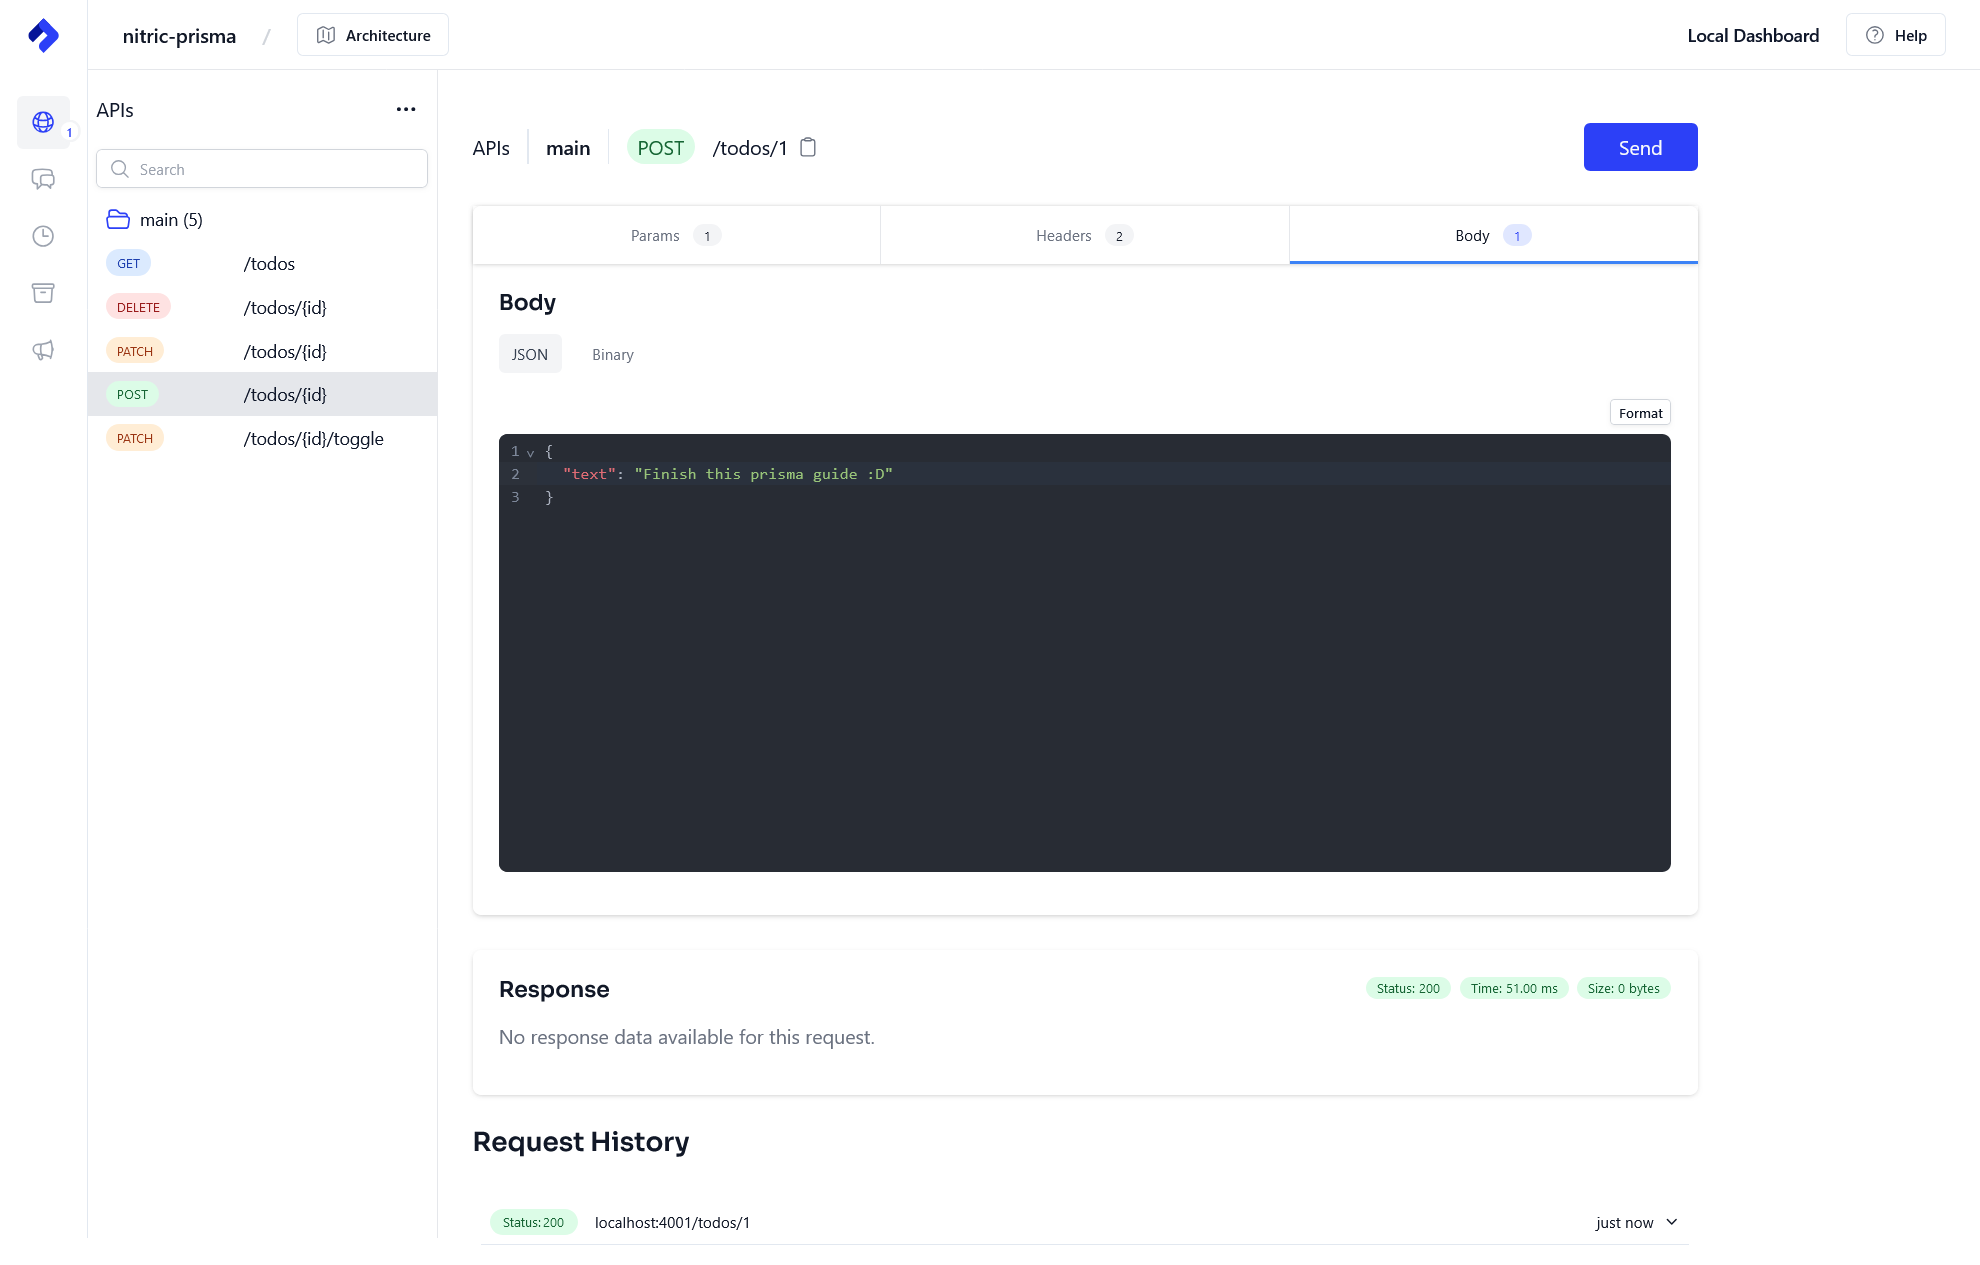Click the Local Dashboard link in header

point(1753,35)
